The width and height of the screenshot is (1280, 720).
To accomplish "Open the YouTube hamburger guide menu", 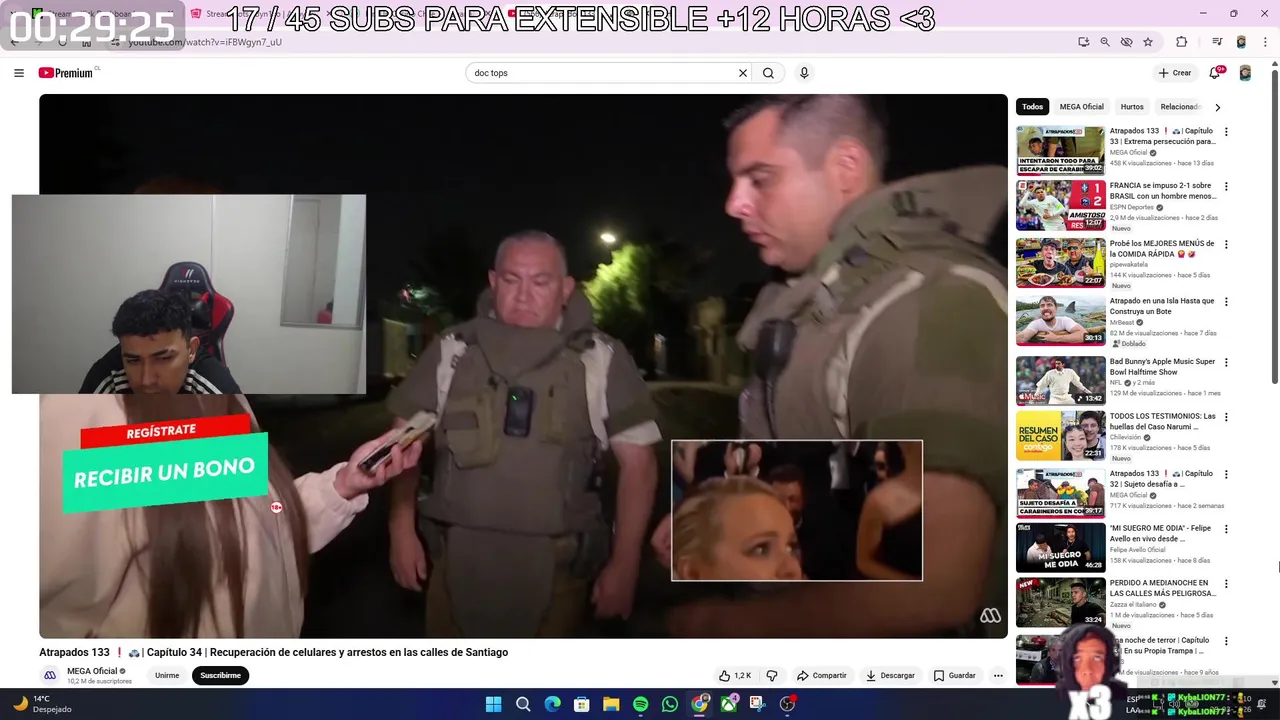I will tap(18, 73).
